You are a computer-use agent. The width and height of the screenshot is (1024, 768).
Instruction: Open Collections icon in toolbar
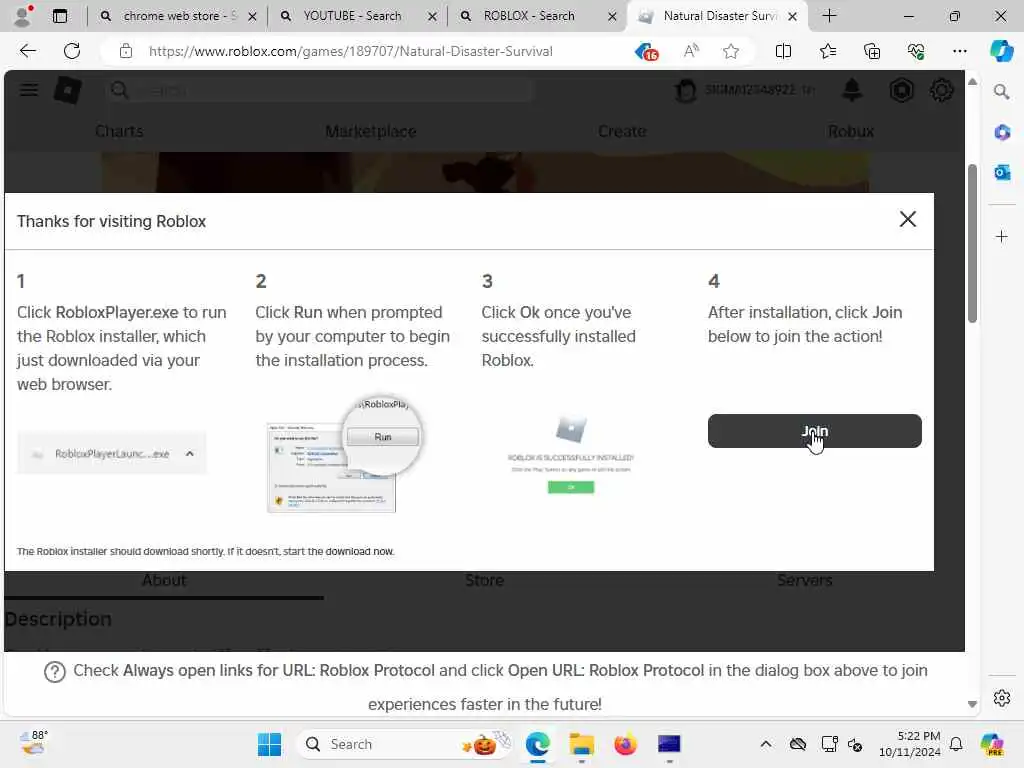(x=872, y=51)
